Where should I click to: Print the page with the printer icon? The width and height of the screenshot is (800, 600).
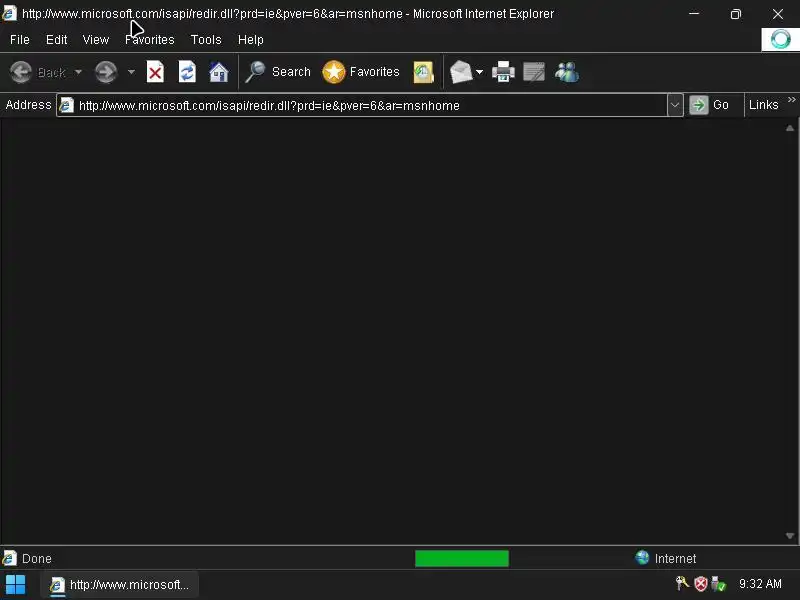(503, 72)
